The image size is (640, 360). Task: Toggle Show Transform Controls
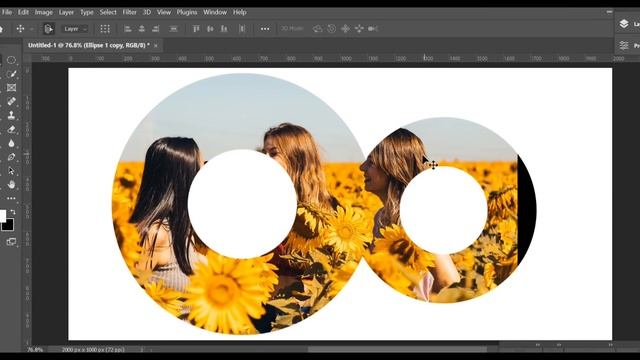pos(105,29)
